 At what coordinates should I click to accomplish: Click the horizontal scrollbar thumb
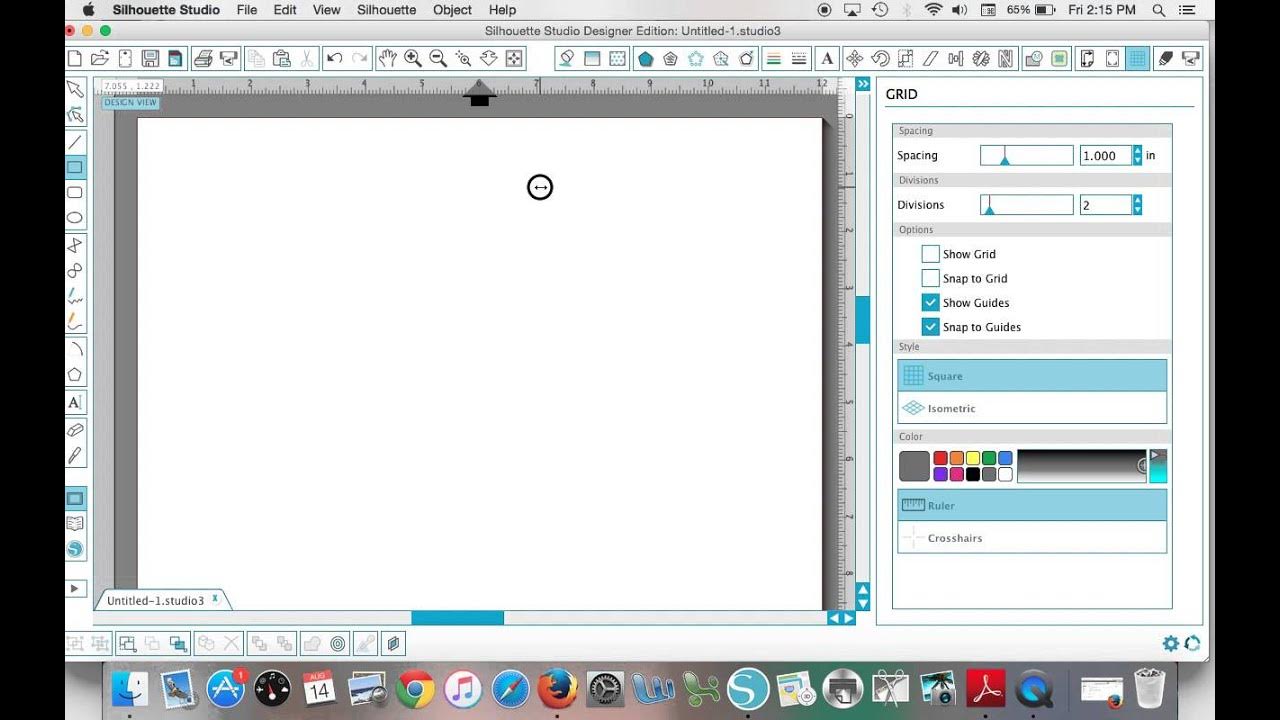pos(457,618)
